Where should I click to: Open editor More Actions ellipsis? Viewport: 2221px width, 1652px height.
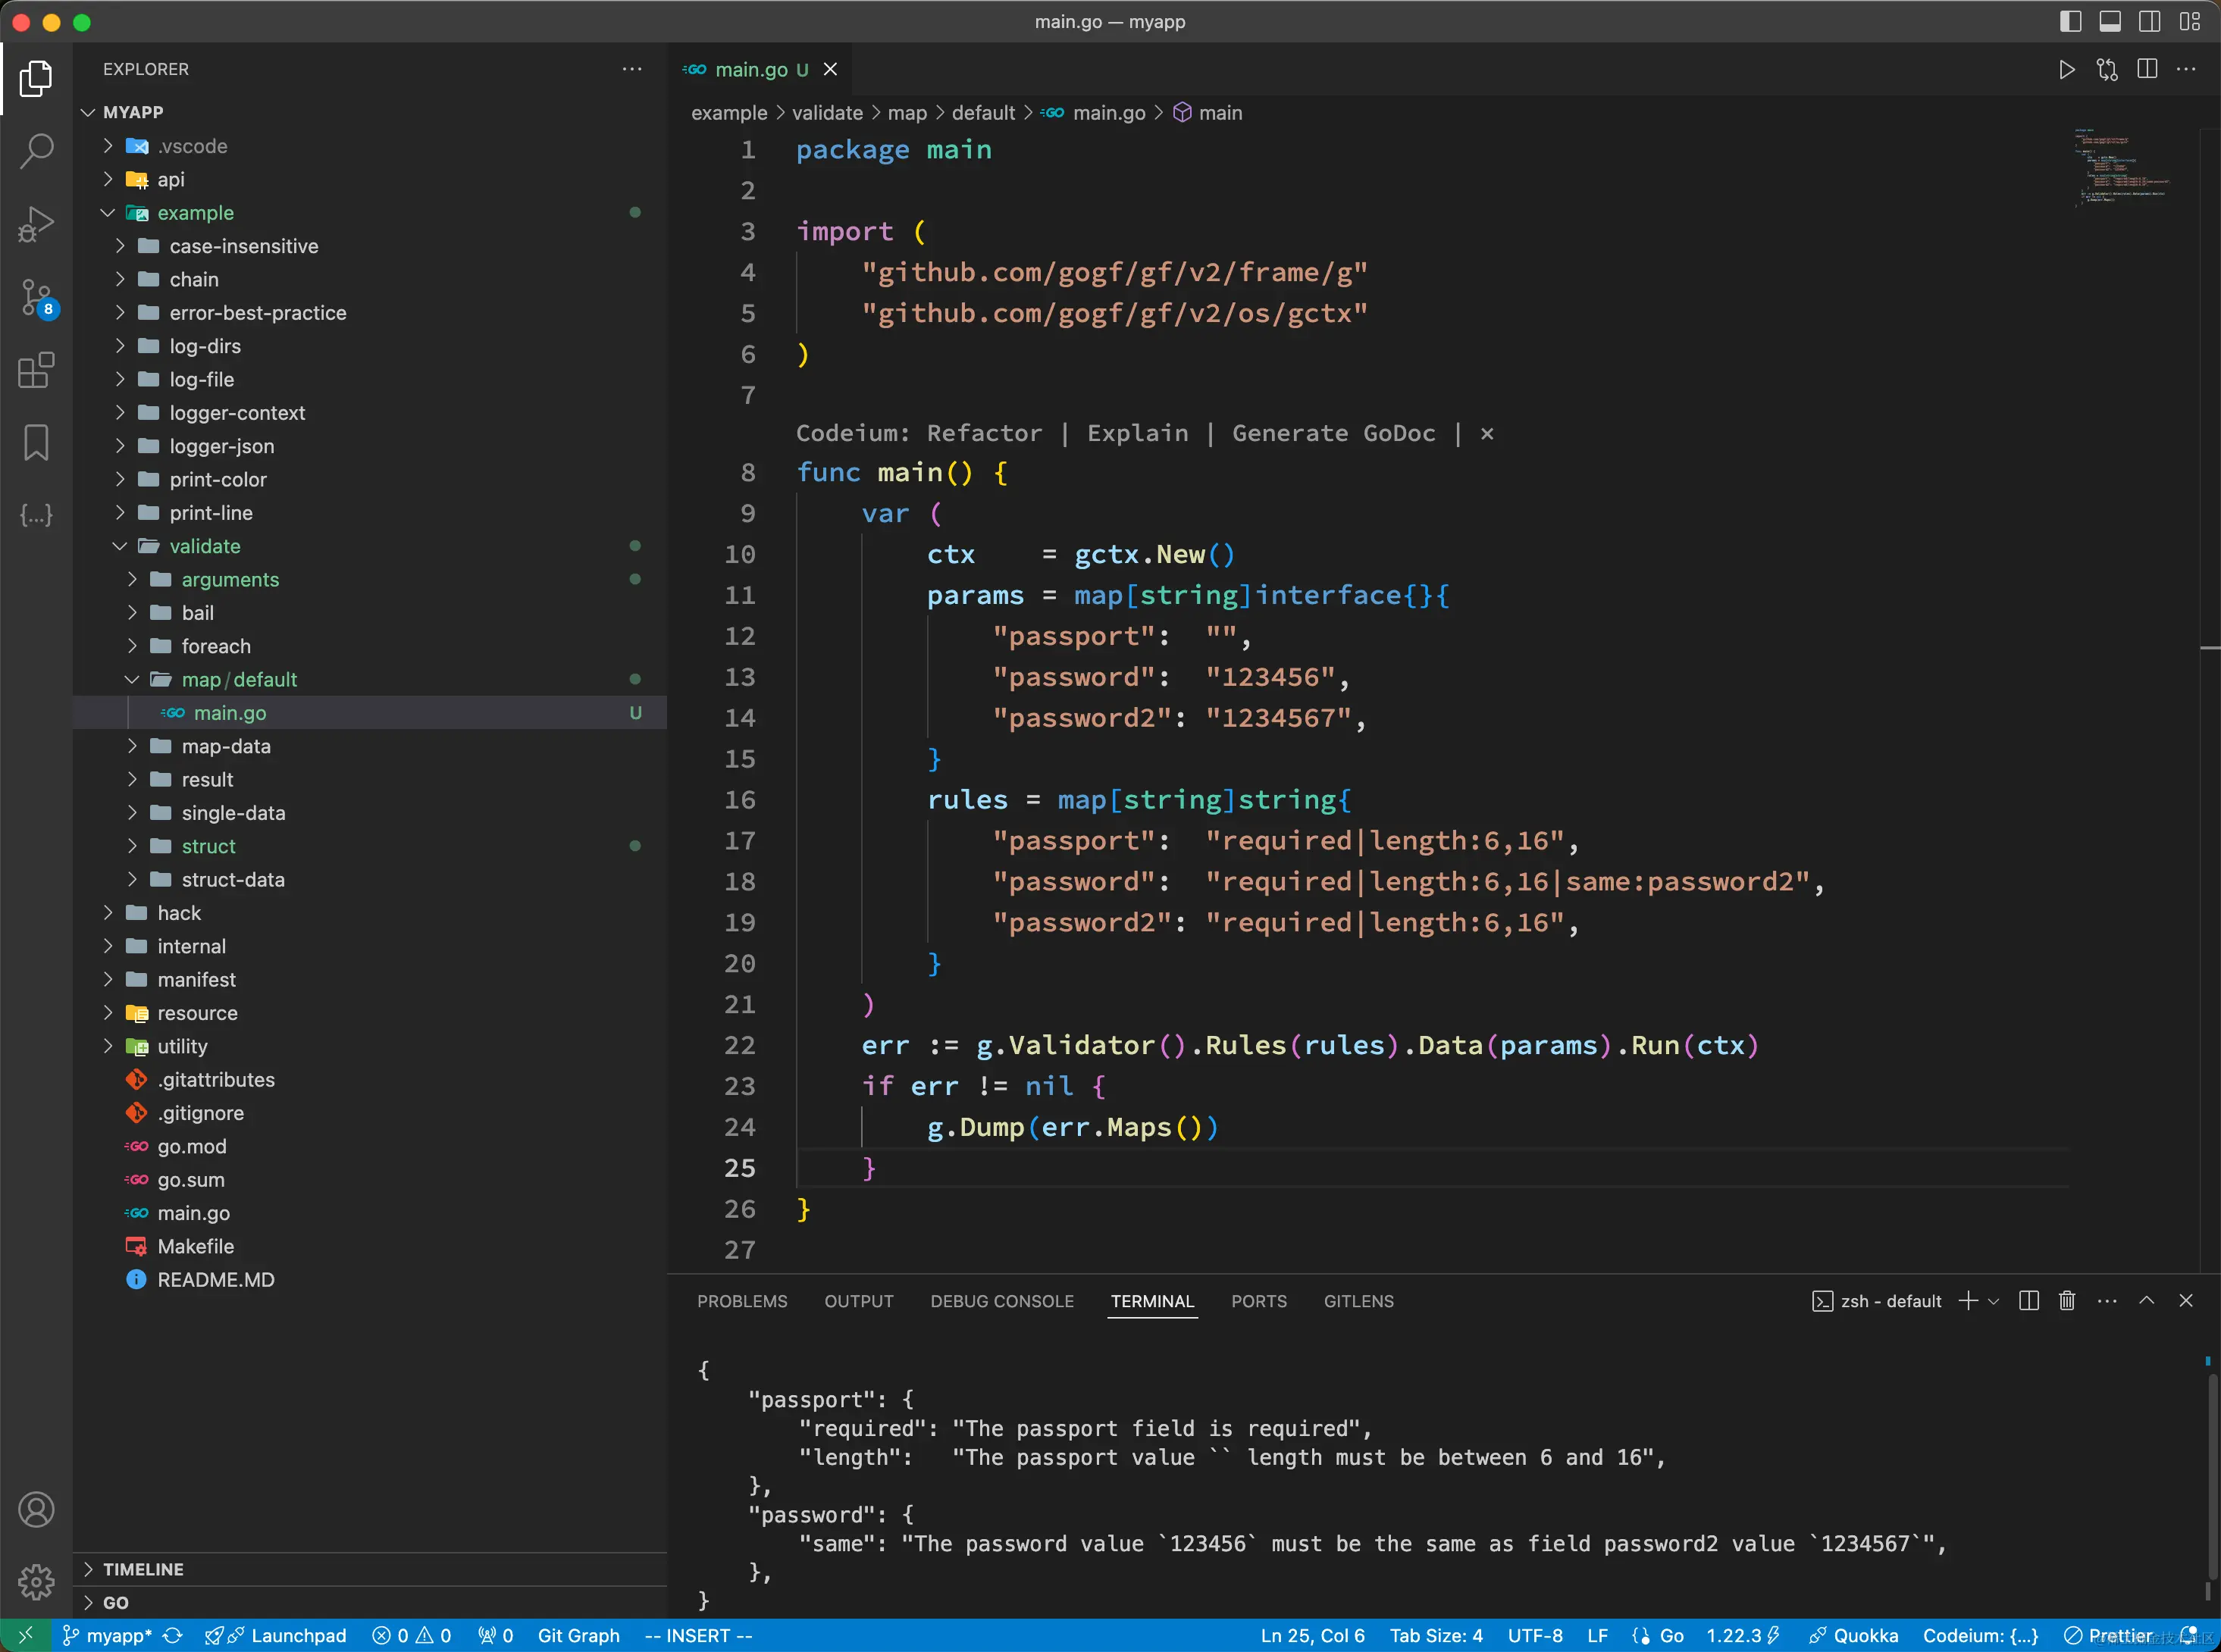[2187, 69]
